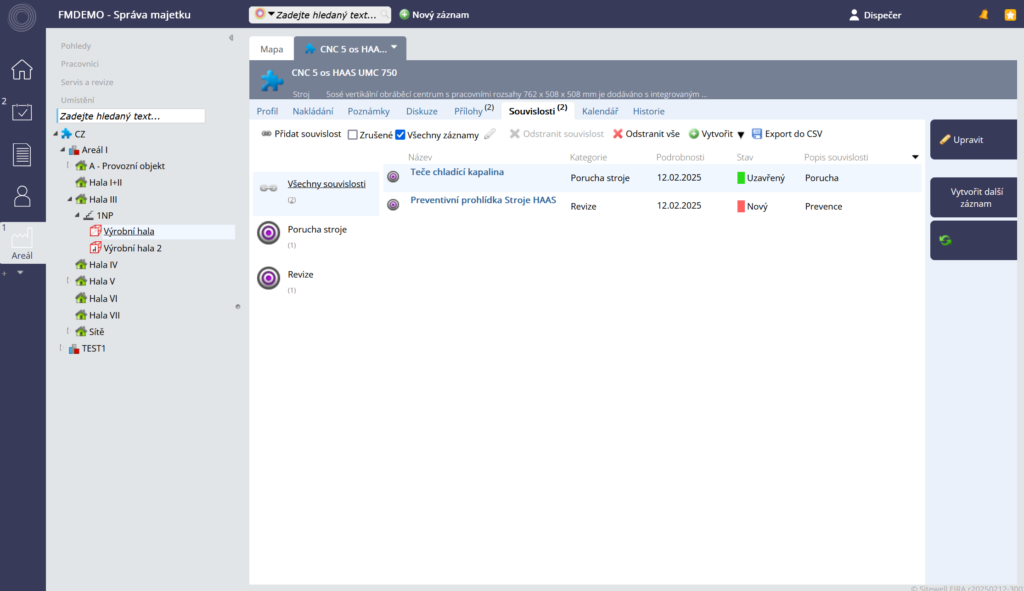The width and height of the screenshot is (1024, 591).
Task: Open the Diskuze tab
Action: pyautogui.click(x=422, y=111)
